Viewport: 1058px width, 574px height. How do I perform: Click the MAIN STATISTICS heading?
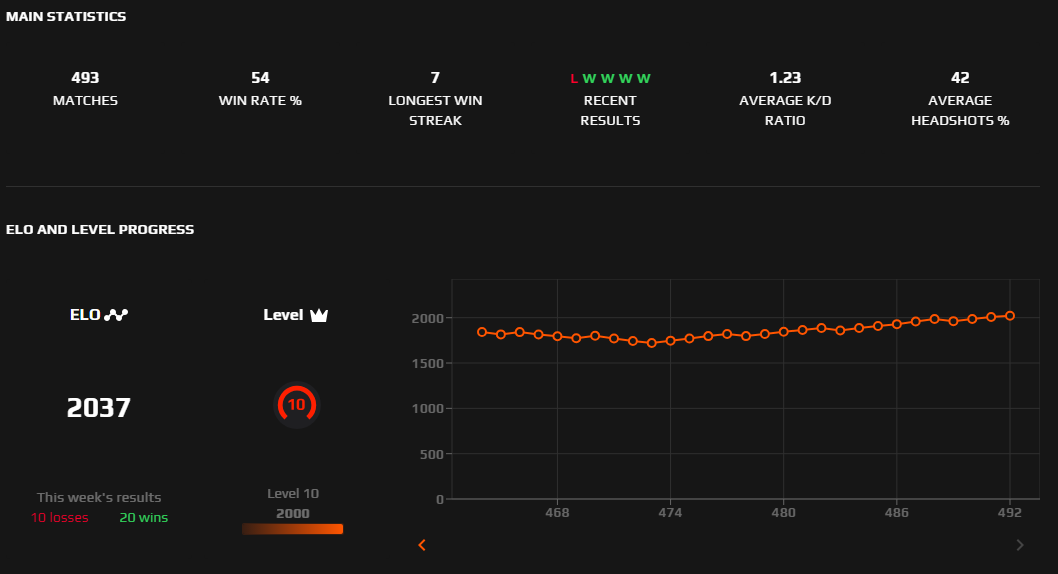(x=66, y=17)
